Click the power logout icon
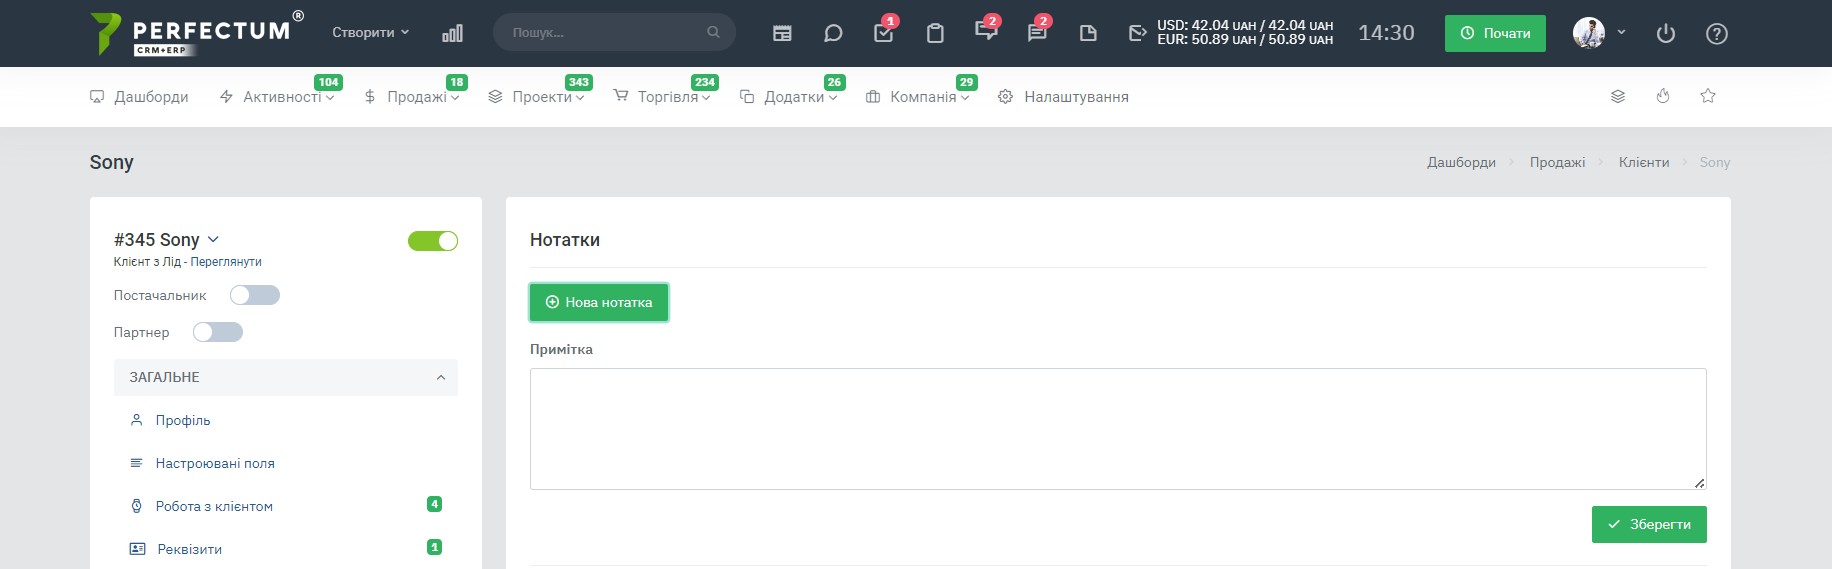This screenshot has height=569, width=1832. coord(1665,33)
